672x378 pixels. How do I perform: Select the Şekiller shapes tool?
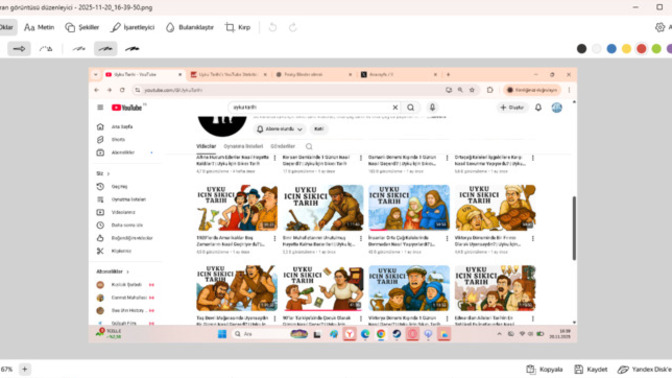82,27
